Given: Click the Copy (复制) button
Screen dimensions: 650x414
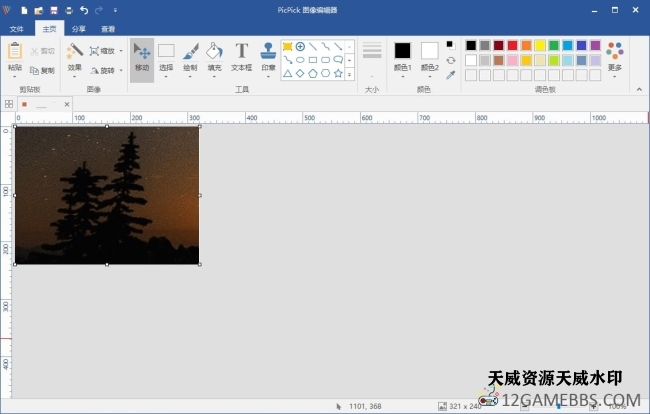Looking at the screenshot, I should 42,71.
